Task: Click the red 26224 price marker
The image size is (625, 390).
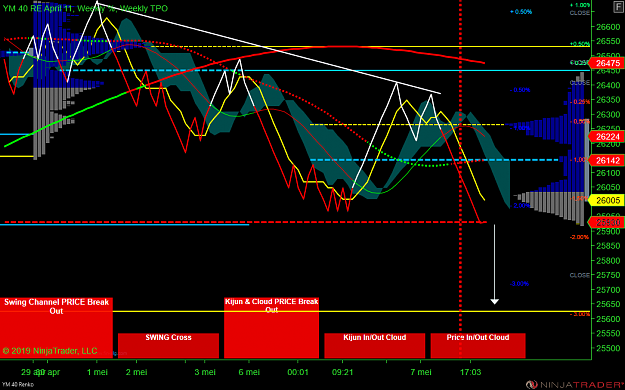Action: coord(607,137)
